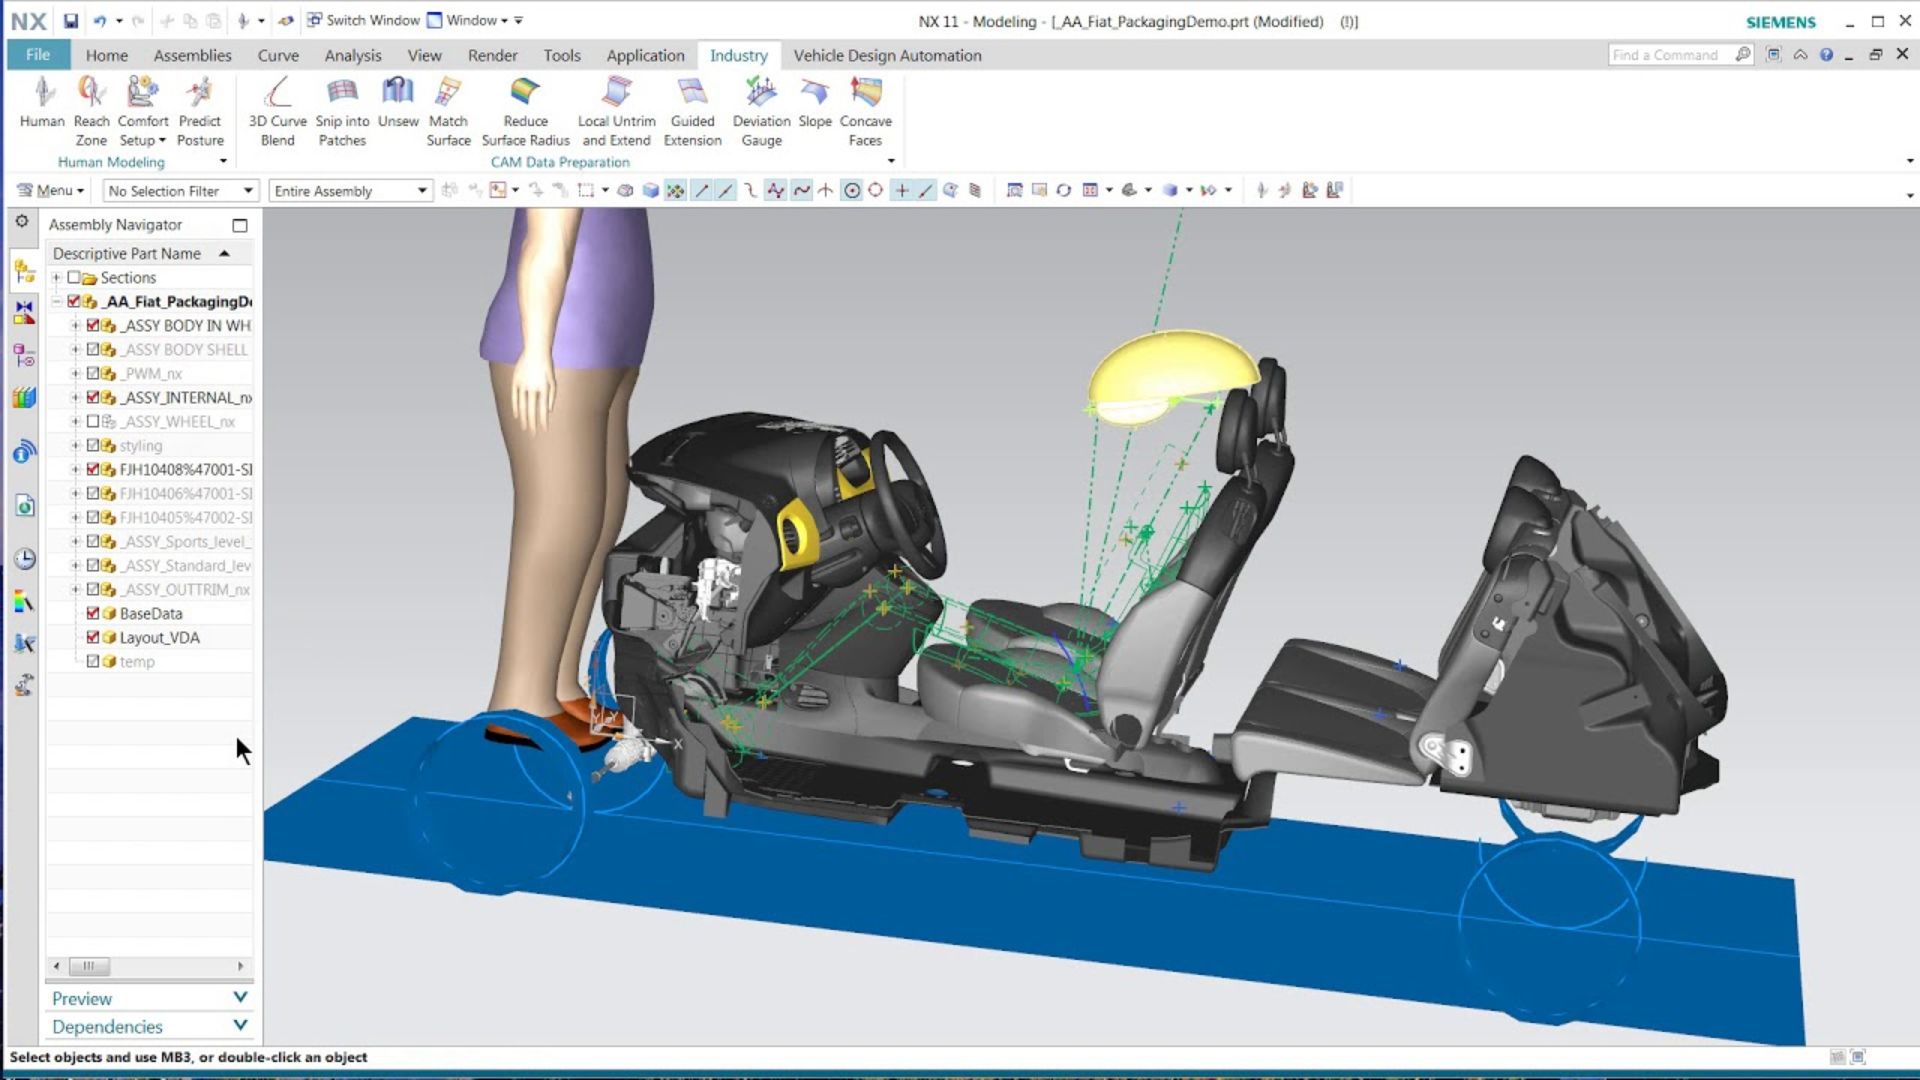Uncheck the Layout_VDA component
The height and width of the screenshot is (1080, 1920).
coord(93,638)
